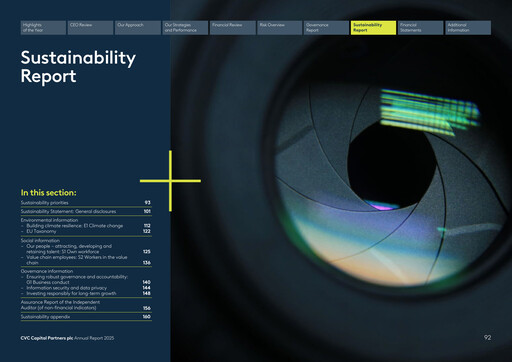This screenshot has height=362, width=512.
Task: Open the Sustainability priorities contents entry
Action: [86, 203]
